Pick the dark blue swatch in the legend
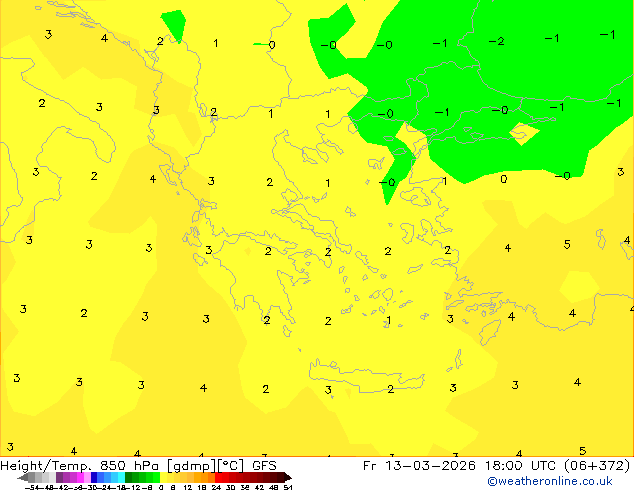This screenshot has height=490, width=634. click(x=94, y=477)
